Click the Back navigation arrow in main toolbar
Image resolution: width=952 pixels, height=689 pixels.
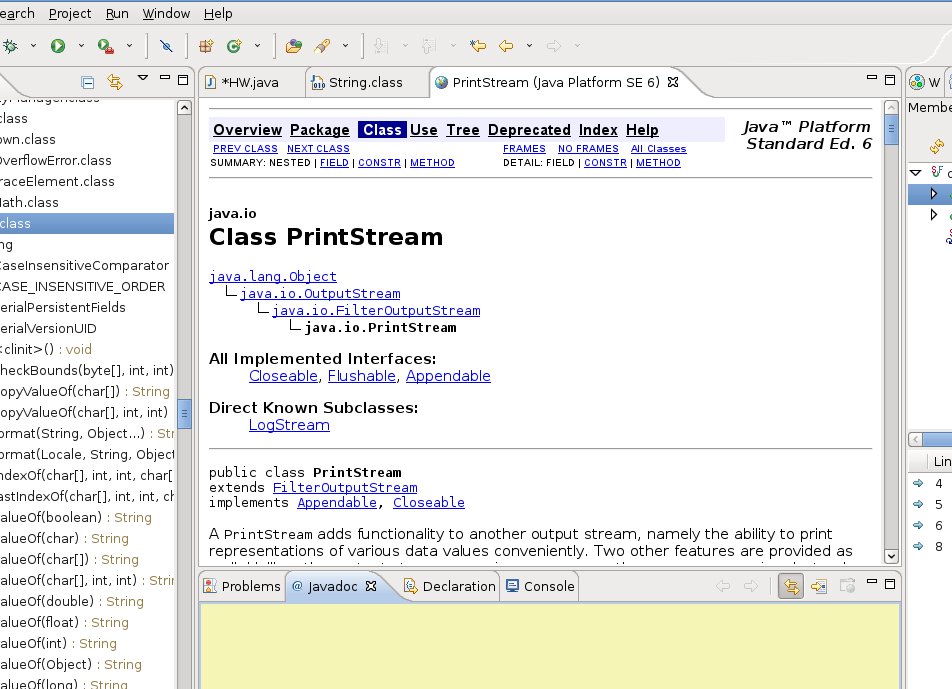click(x=506, y=46)
